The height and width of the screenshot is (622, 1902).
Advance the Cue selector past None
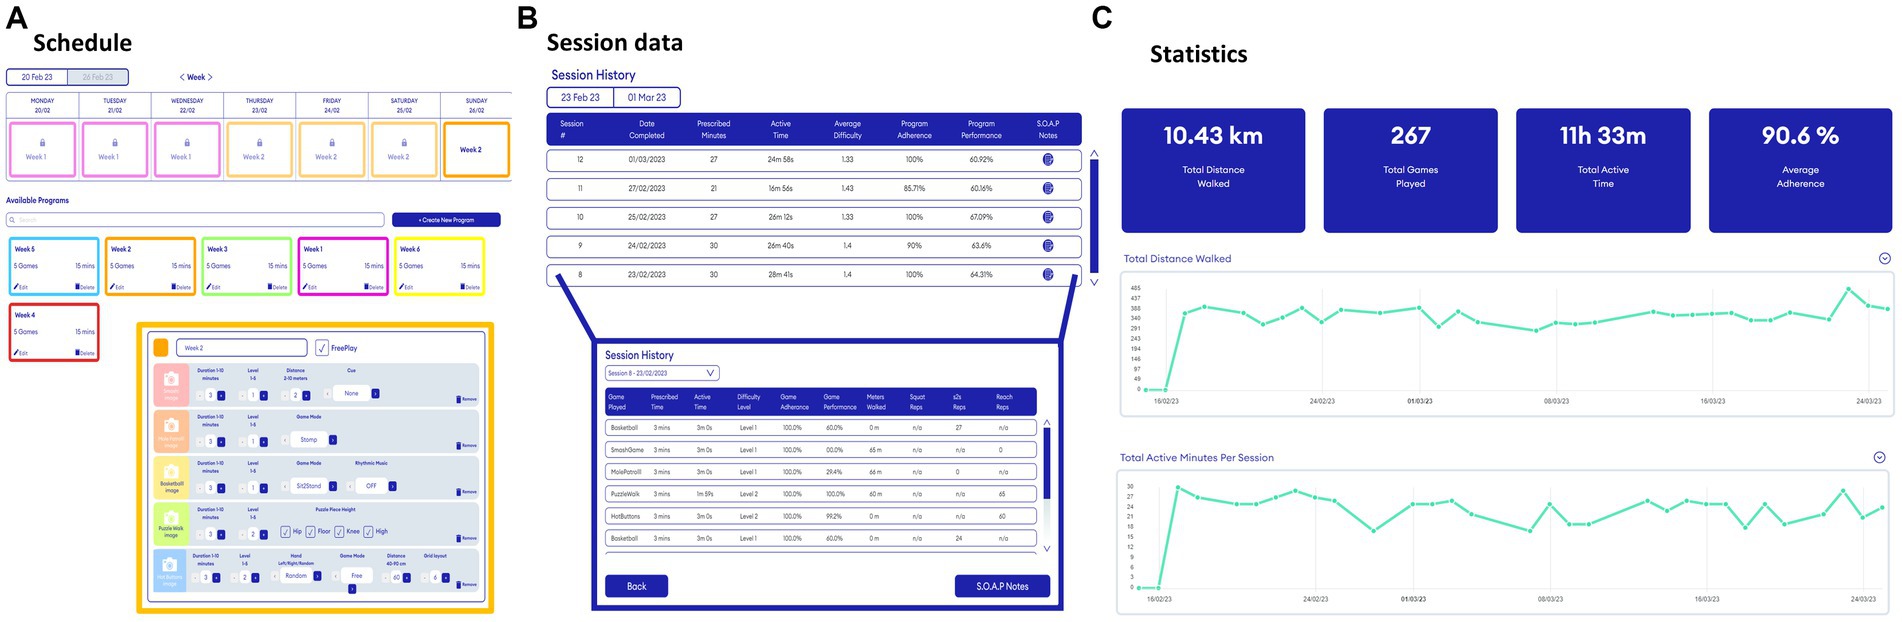[375, 394]
